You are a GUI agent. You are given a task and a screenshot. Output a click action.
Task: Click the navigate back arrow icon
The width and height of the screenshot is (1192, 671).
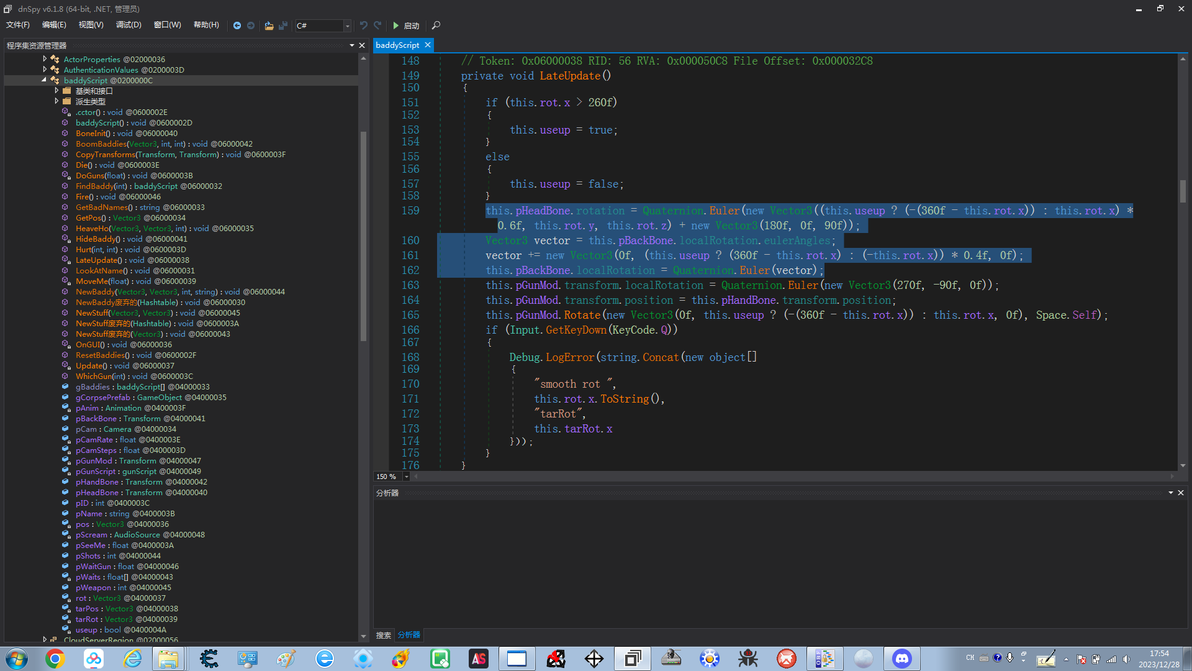tap(237, 25)
